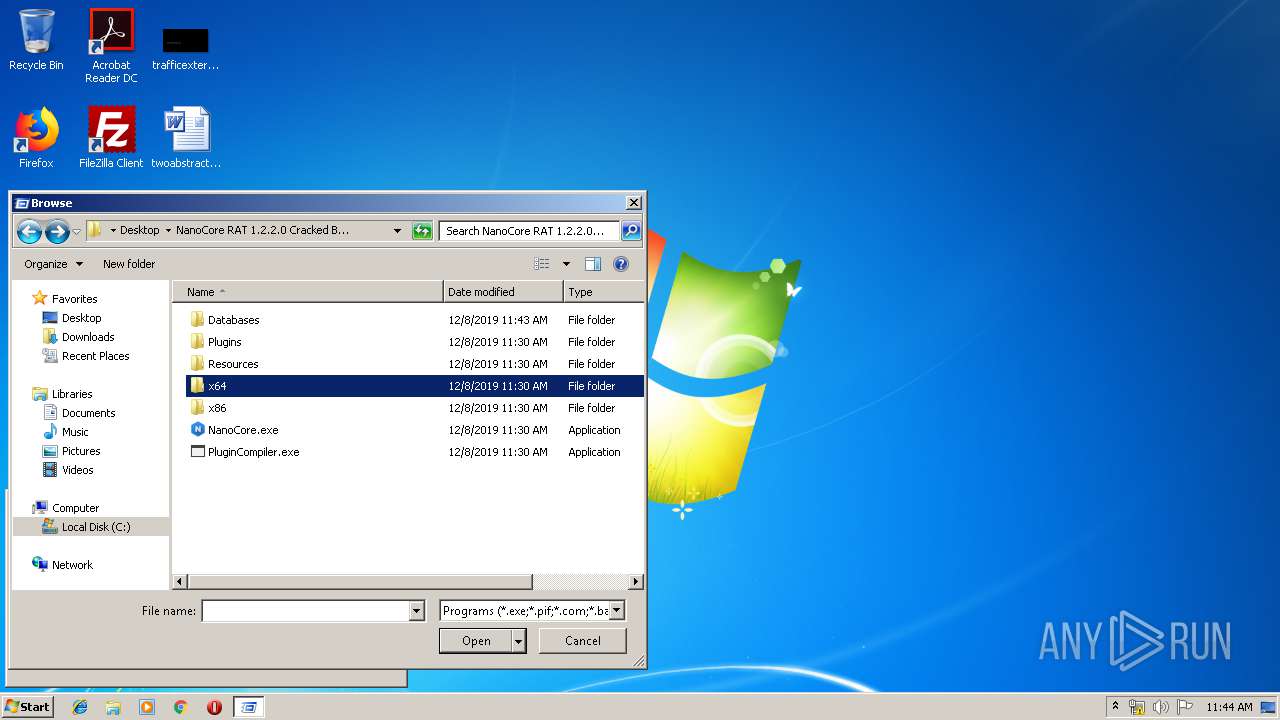Open Recycle Bin on the desktop
1280x720 pixels.
pyautogui.click(x=36, y=40)
